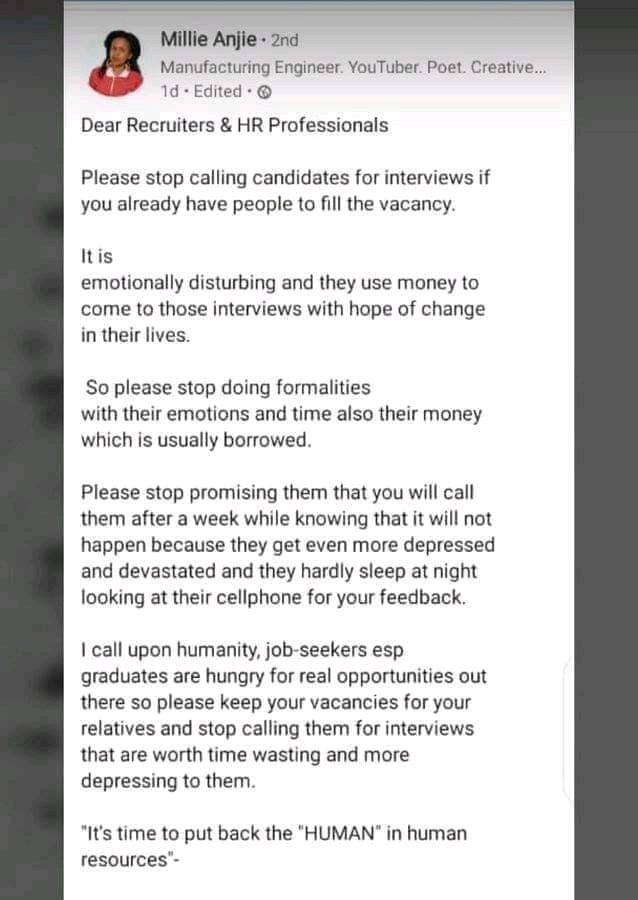Click the quoted "HUMAN" in human resources line
The image size is (638, 900).
(274, 833)
